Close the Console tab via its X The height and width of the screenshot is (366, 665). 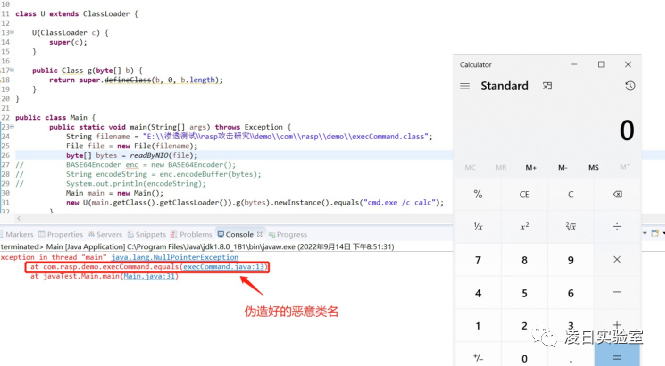(260, 234)
